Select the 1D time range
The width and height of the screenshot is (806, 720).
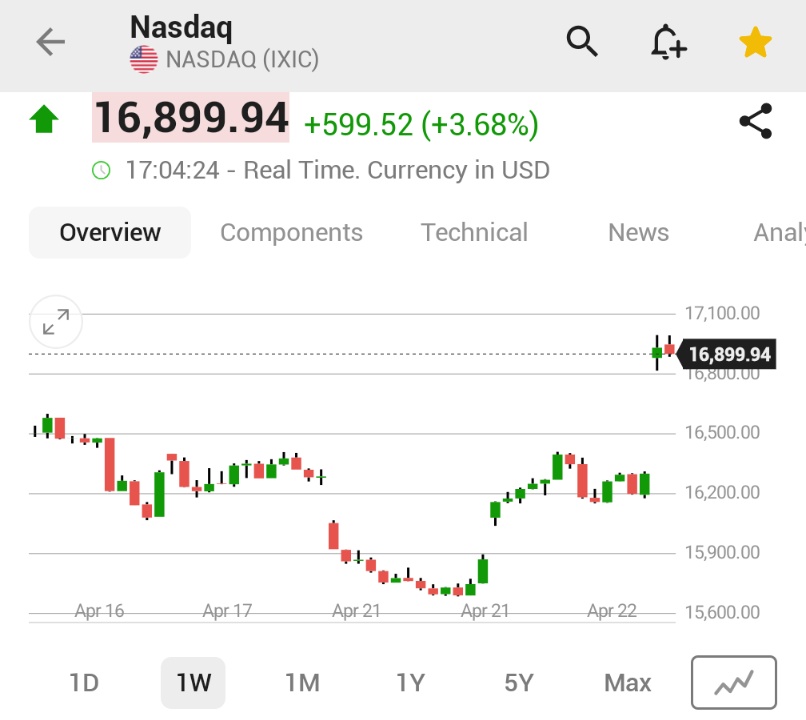coord(84,683)
